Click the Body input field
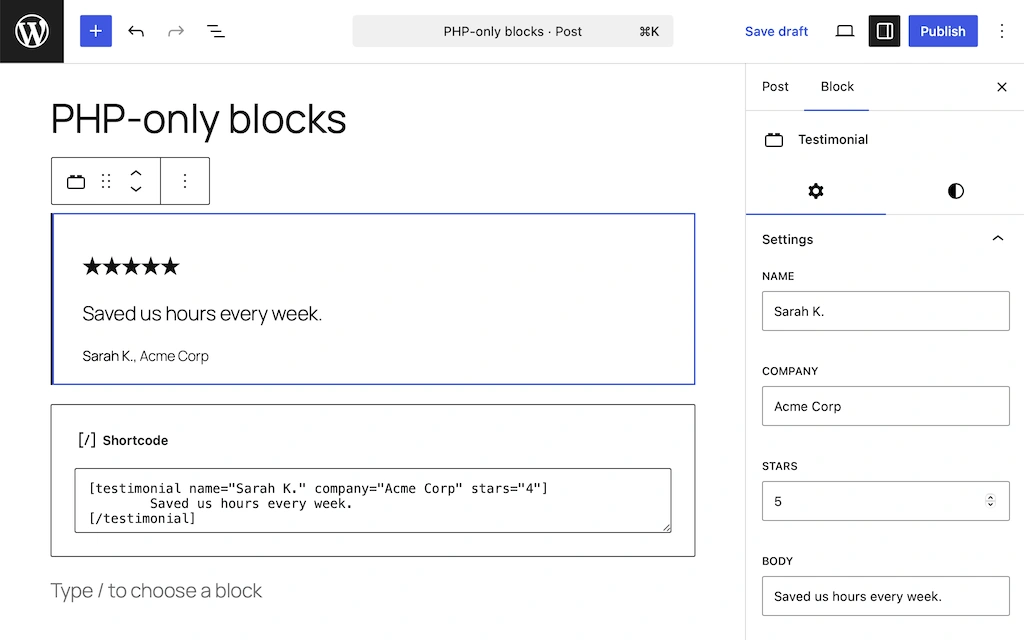The width and height of the screenshot is (1024, 640). (886, 596)
